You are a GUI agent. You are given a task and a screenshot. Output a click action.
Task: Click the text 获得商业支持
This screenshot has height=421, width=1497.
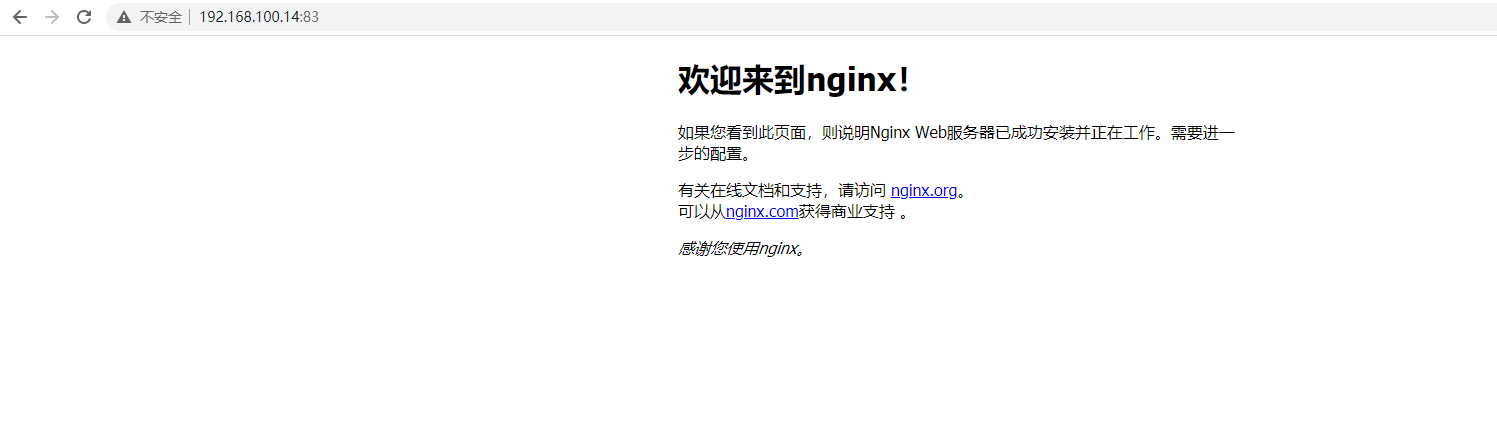point(847,211)
